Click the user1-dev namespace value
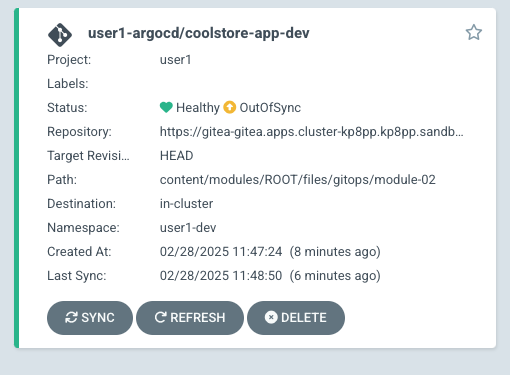This screenshot has height=375, width=510. (188, 228)
